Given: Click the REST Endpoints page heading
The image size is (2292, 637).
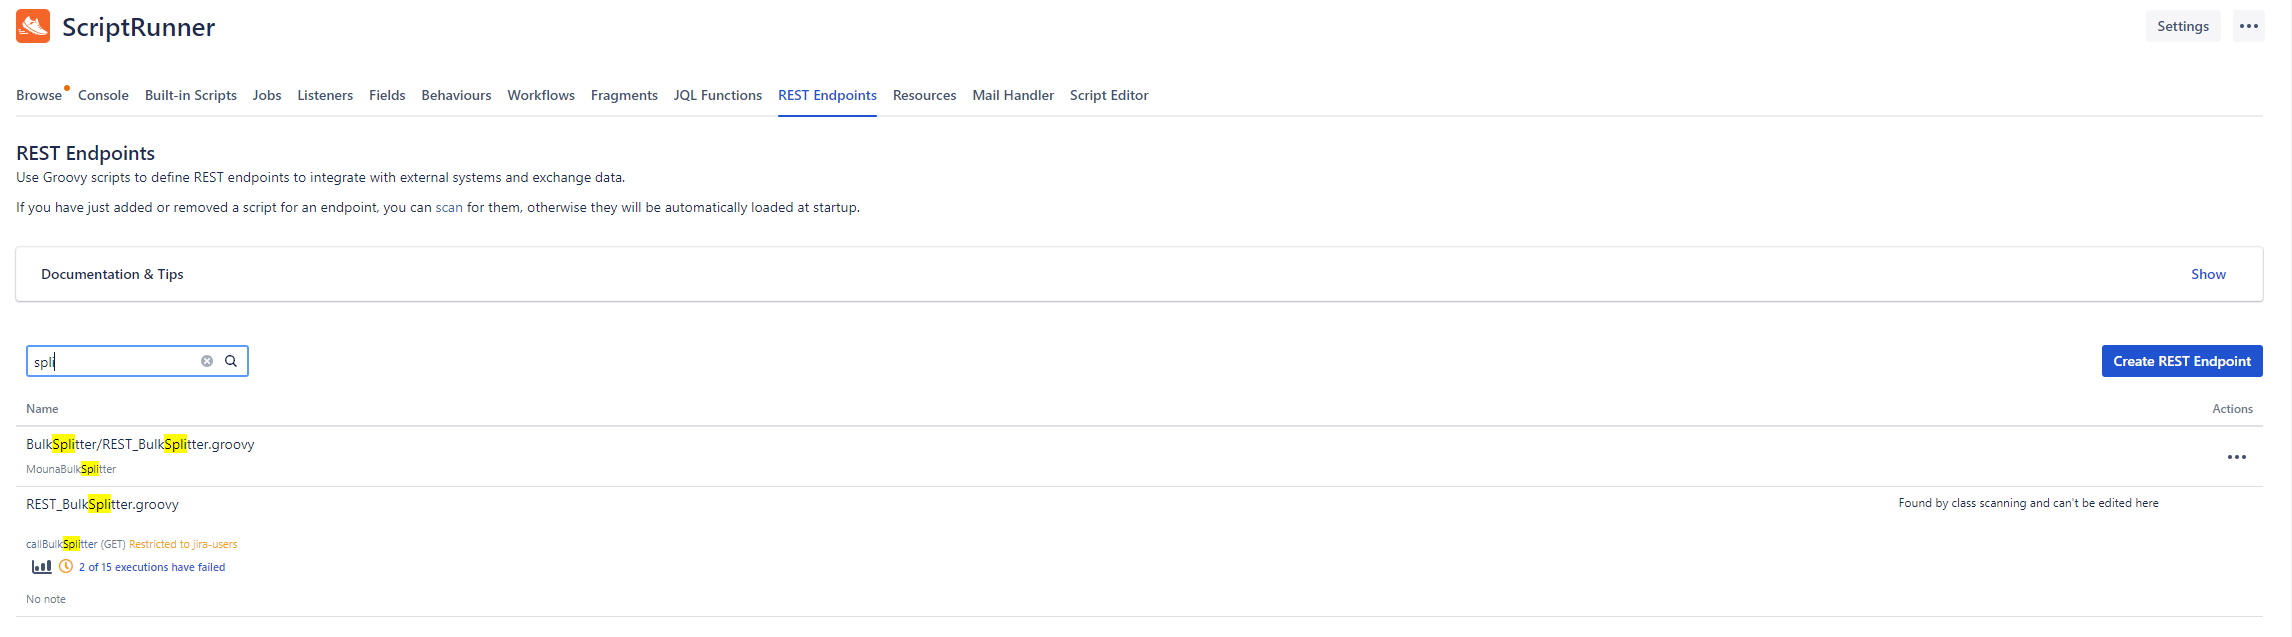Looking at the screenshot, I should tap(86, 153).
